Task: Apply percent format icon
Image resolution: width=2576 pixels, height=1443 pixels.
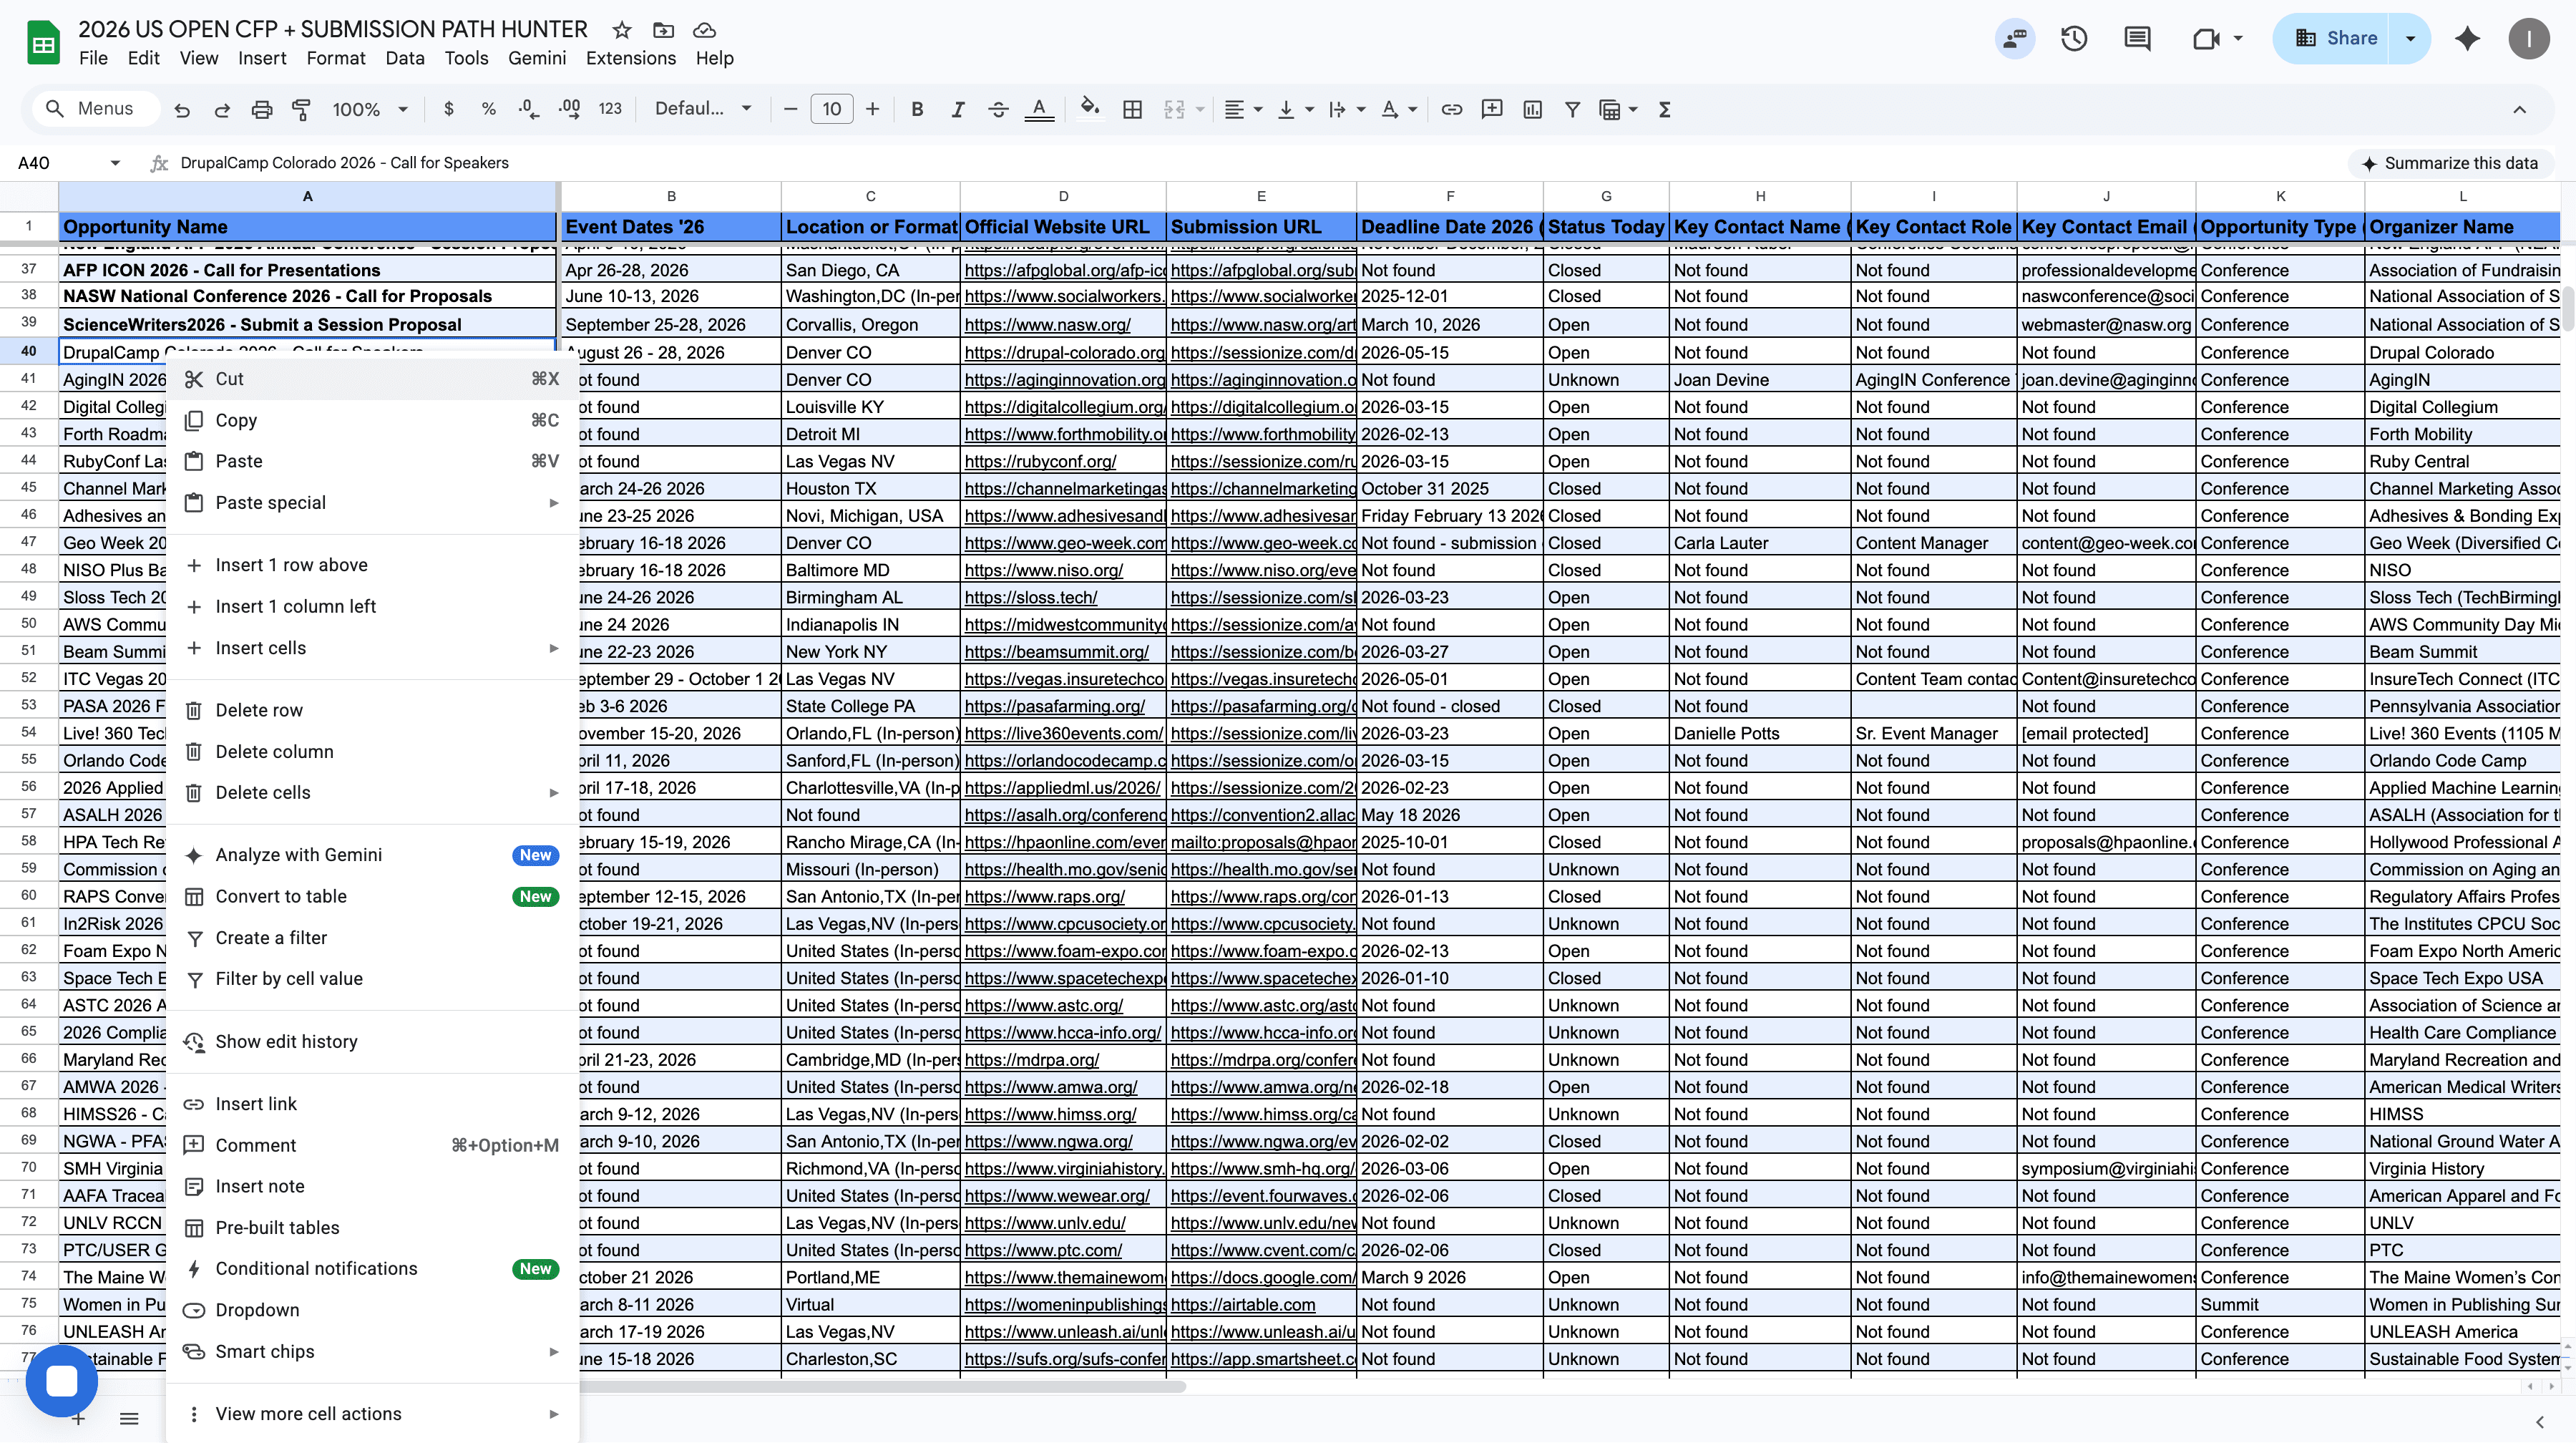Action: [489, 109]
